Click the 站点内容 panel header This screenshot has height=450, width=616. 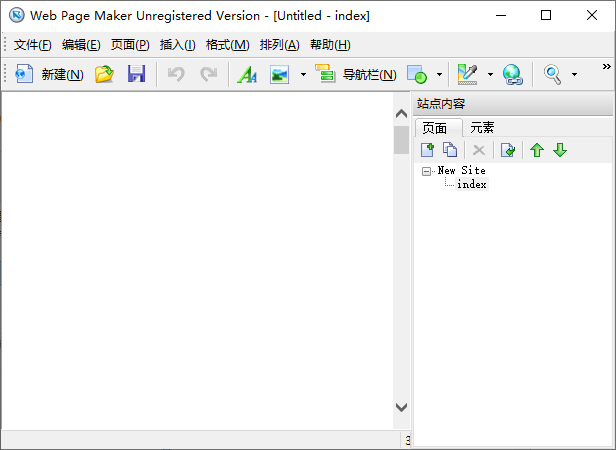point(513,104)
